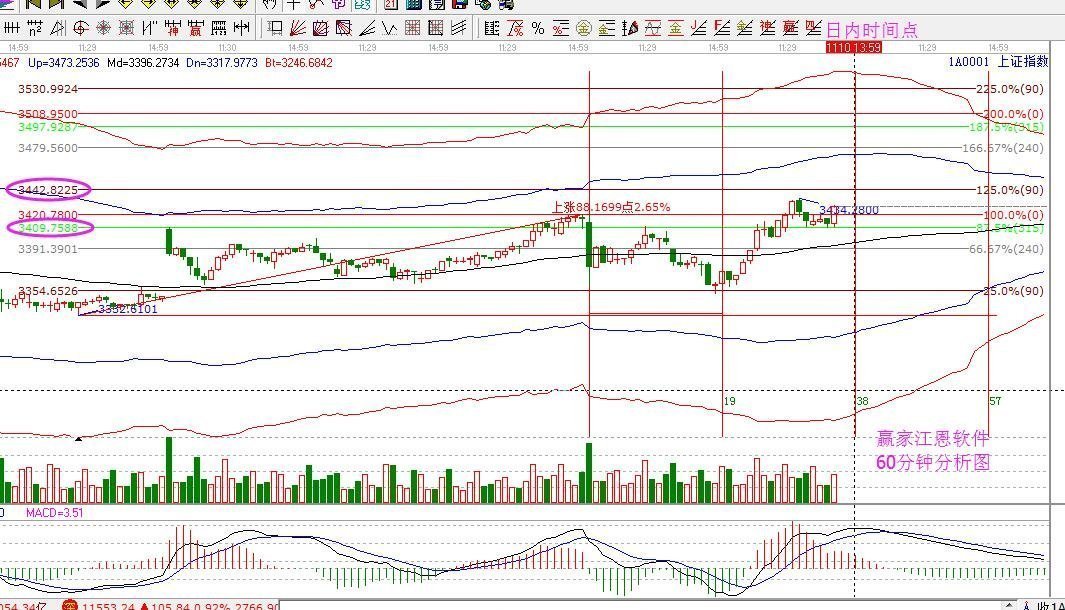Click the plain percent symbol tool
Screen dimensions: 1065x610
click(x=538, y=28)
